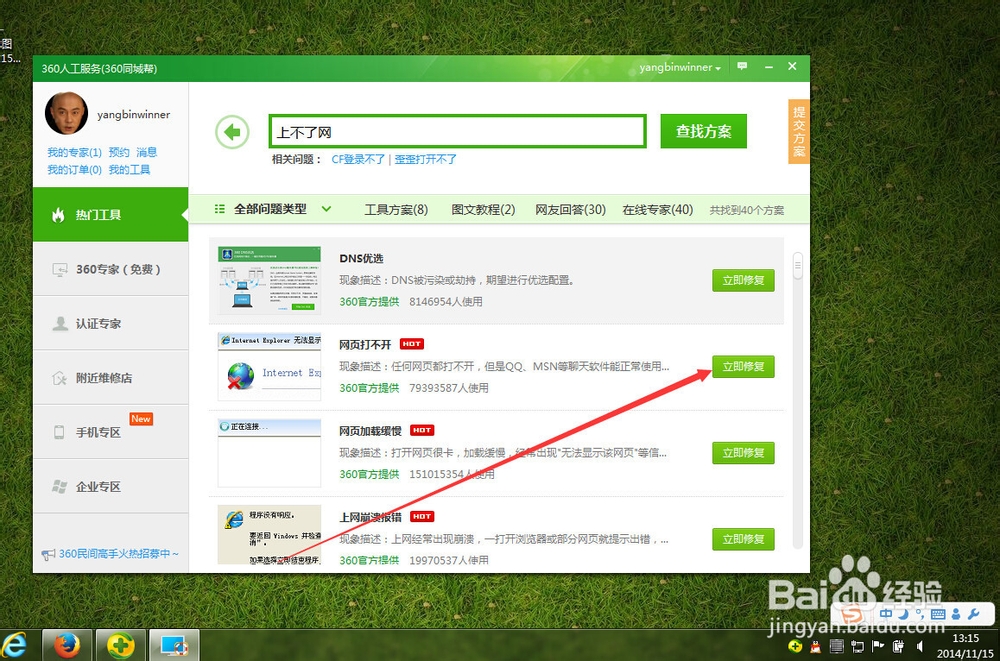Click the 360专家 monitor icon
This screenshot has width=1000, height=661.
point(59,270)
